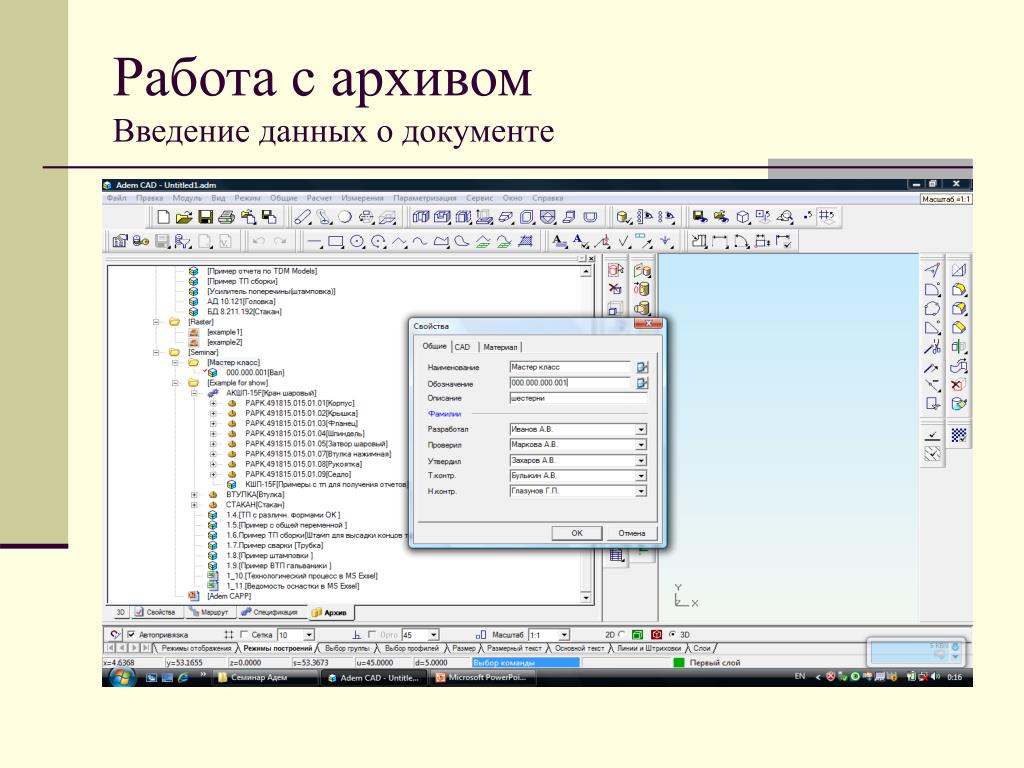Switch to the Маршрут panel tab
This screenshot has height=768, width=1024.
pyautogui.click(x=208, y=613)
